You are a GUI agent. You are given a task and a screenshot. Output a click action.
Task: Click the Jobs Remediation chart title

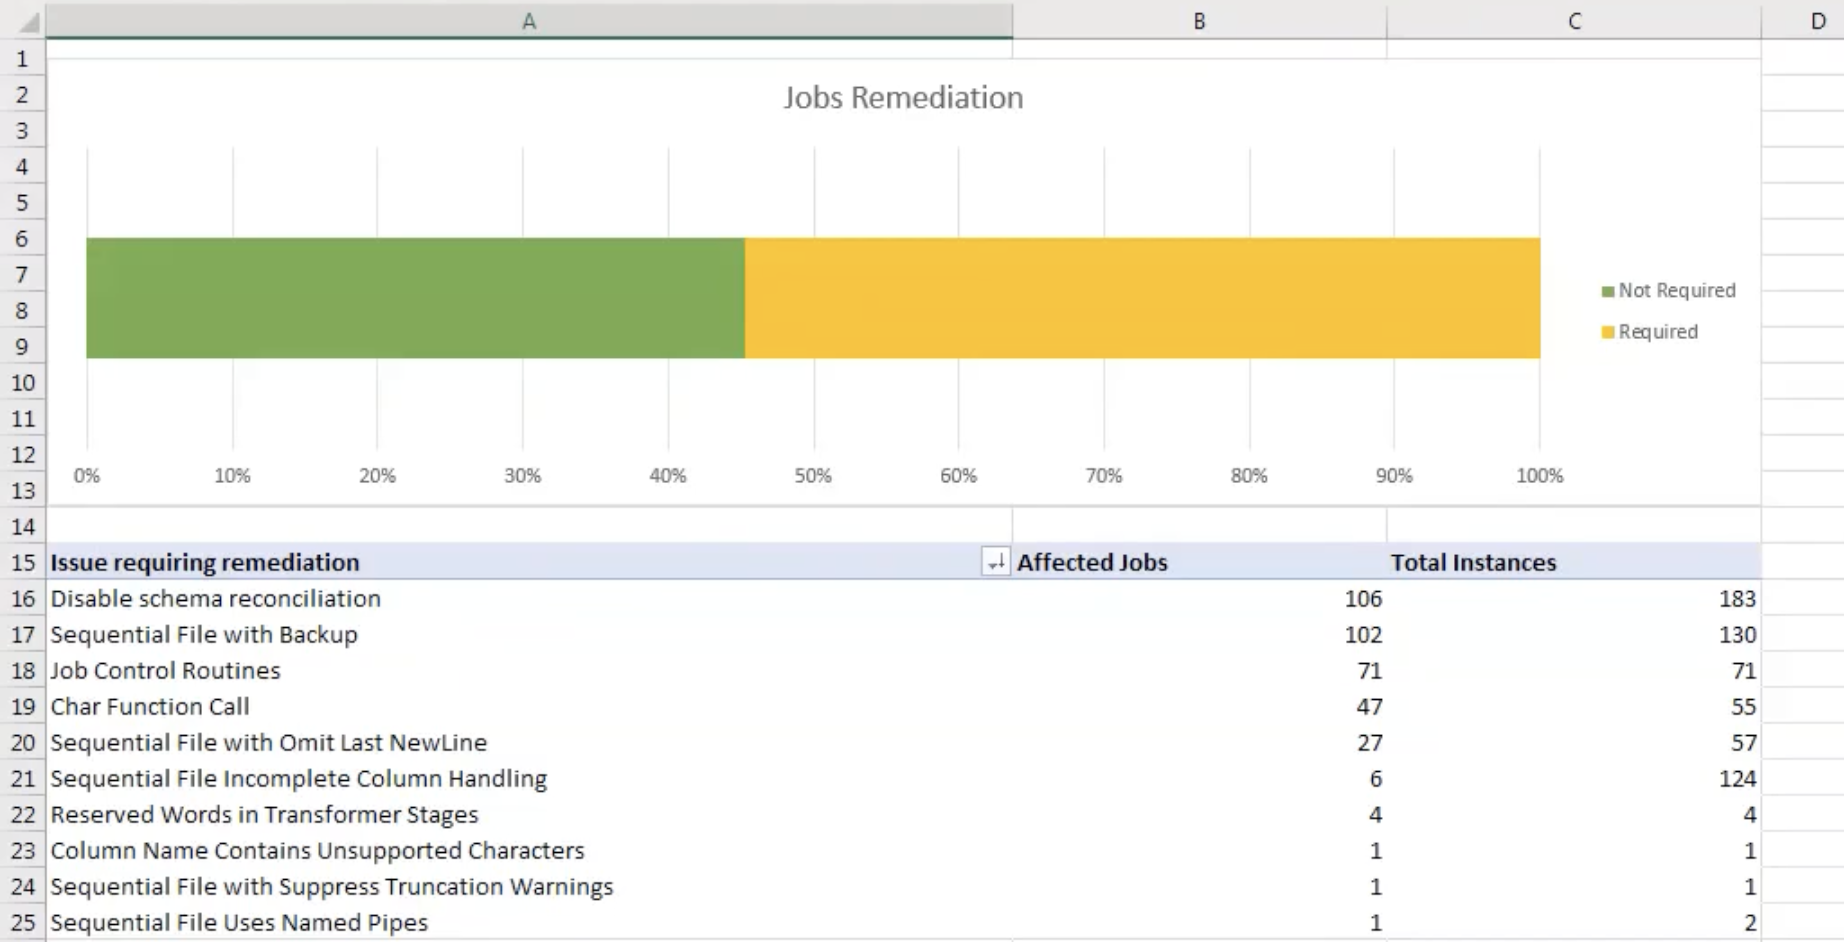902,98
